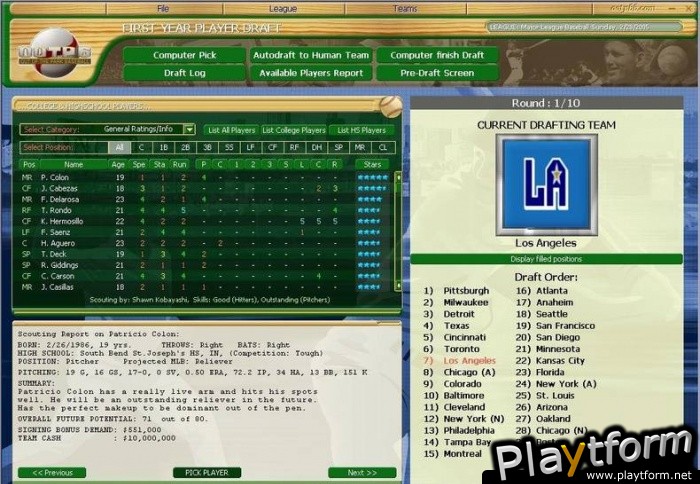
Task: Sort by the Spe column header
Action: pos(139,165)
